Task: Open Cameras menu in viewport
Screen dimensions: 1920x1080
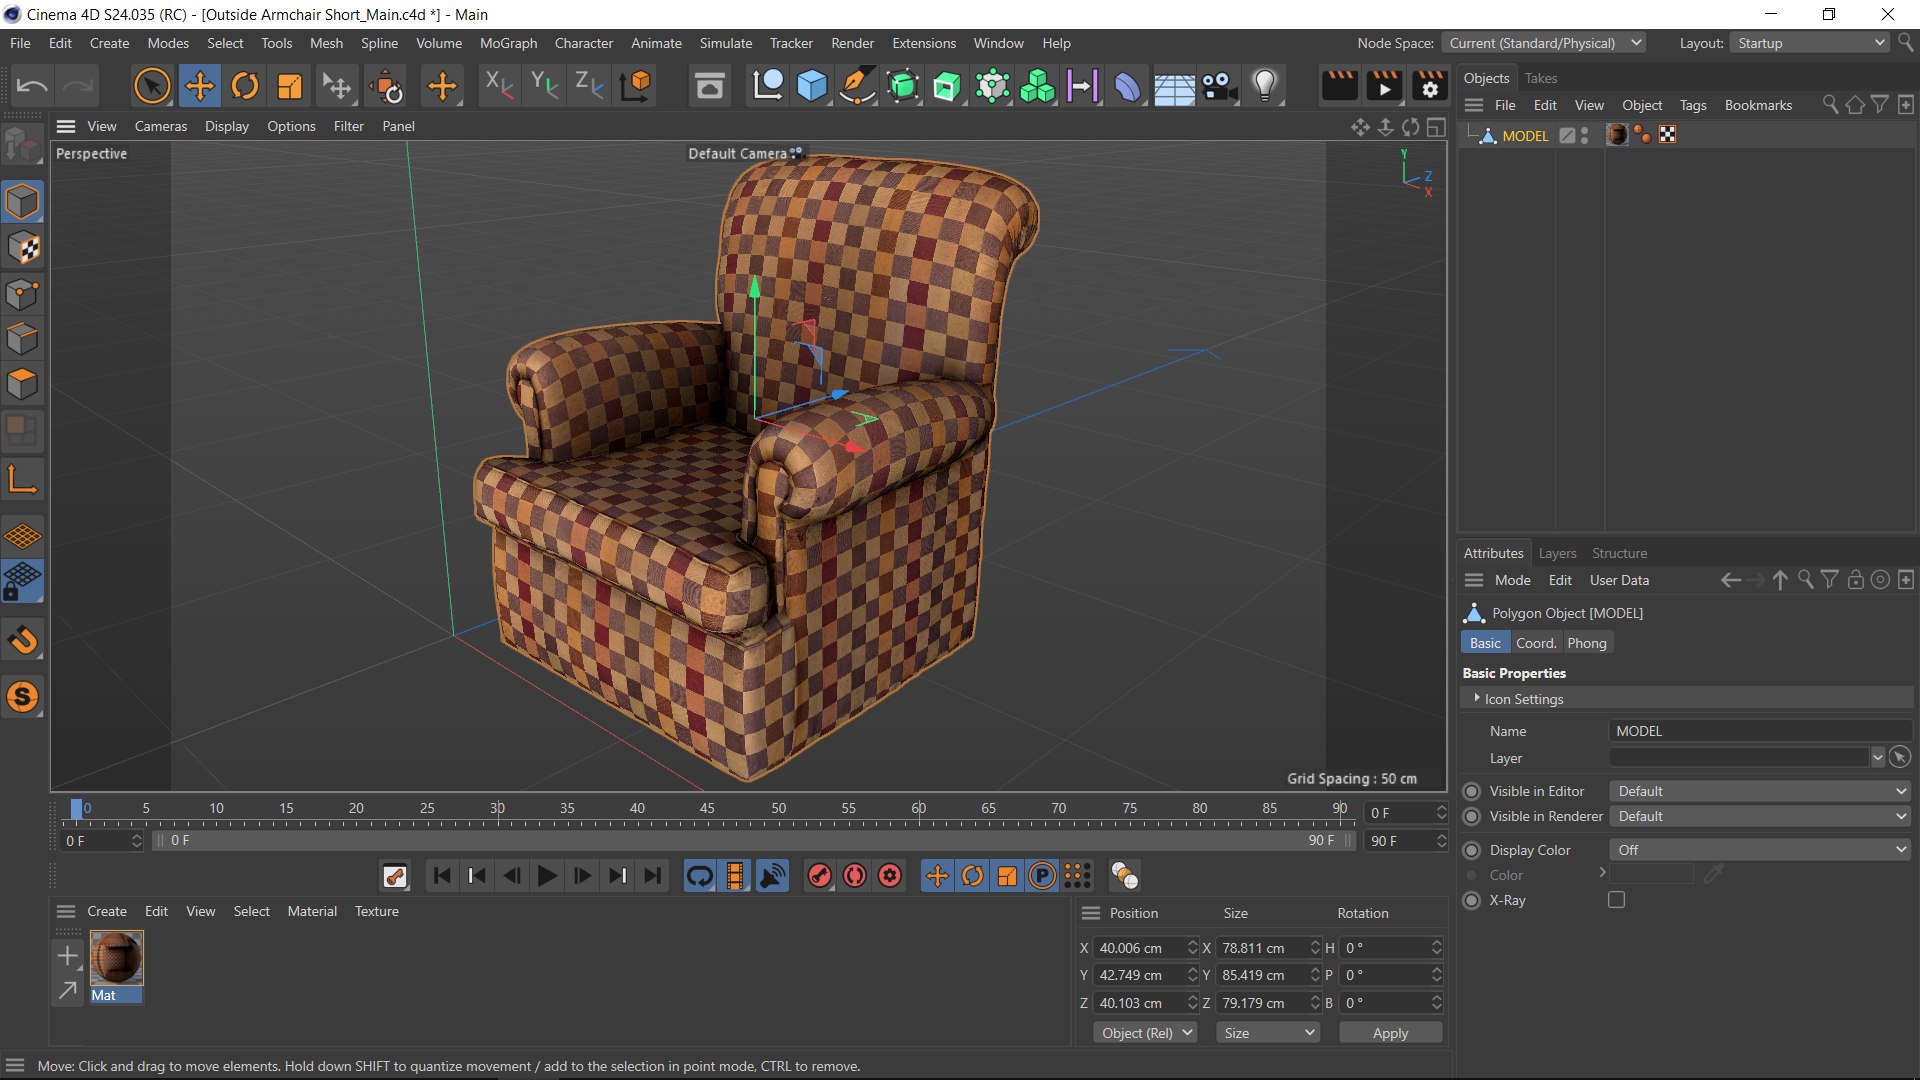Action: pyautogui.click(x=161, y=126)
